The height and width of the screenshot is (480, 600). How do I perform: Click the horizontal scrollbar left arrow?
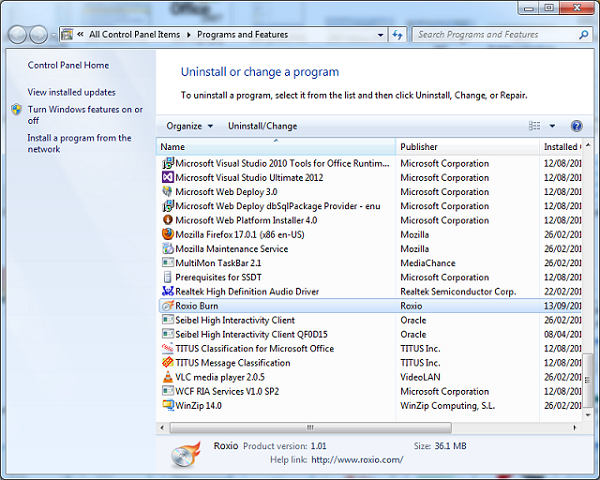[162, 428]
